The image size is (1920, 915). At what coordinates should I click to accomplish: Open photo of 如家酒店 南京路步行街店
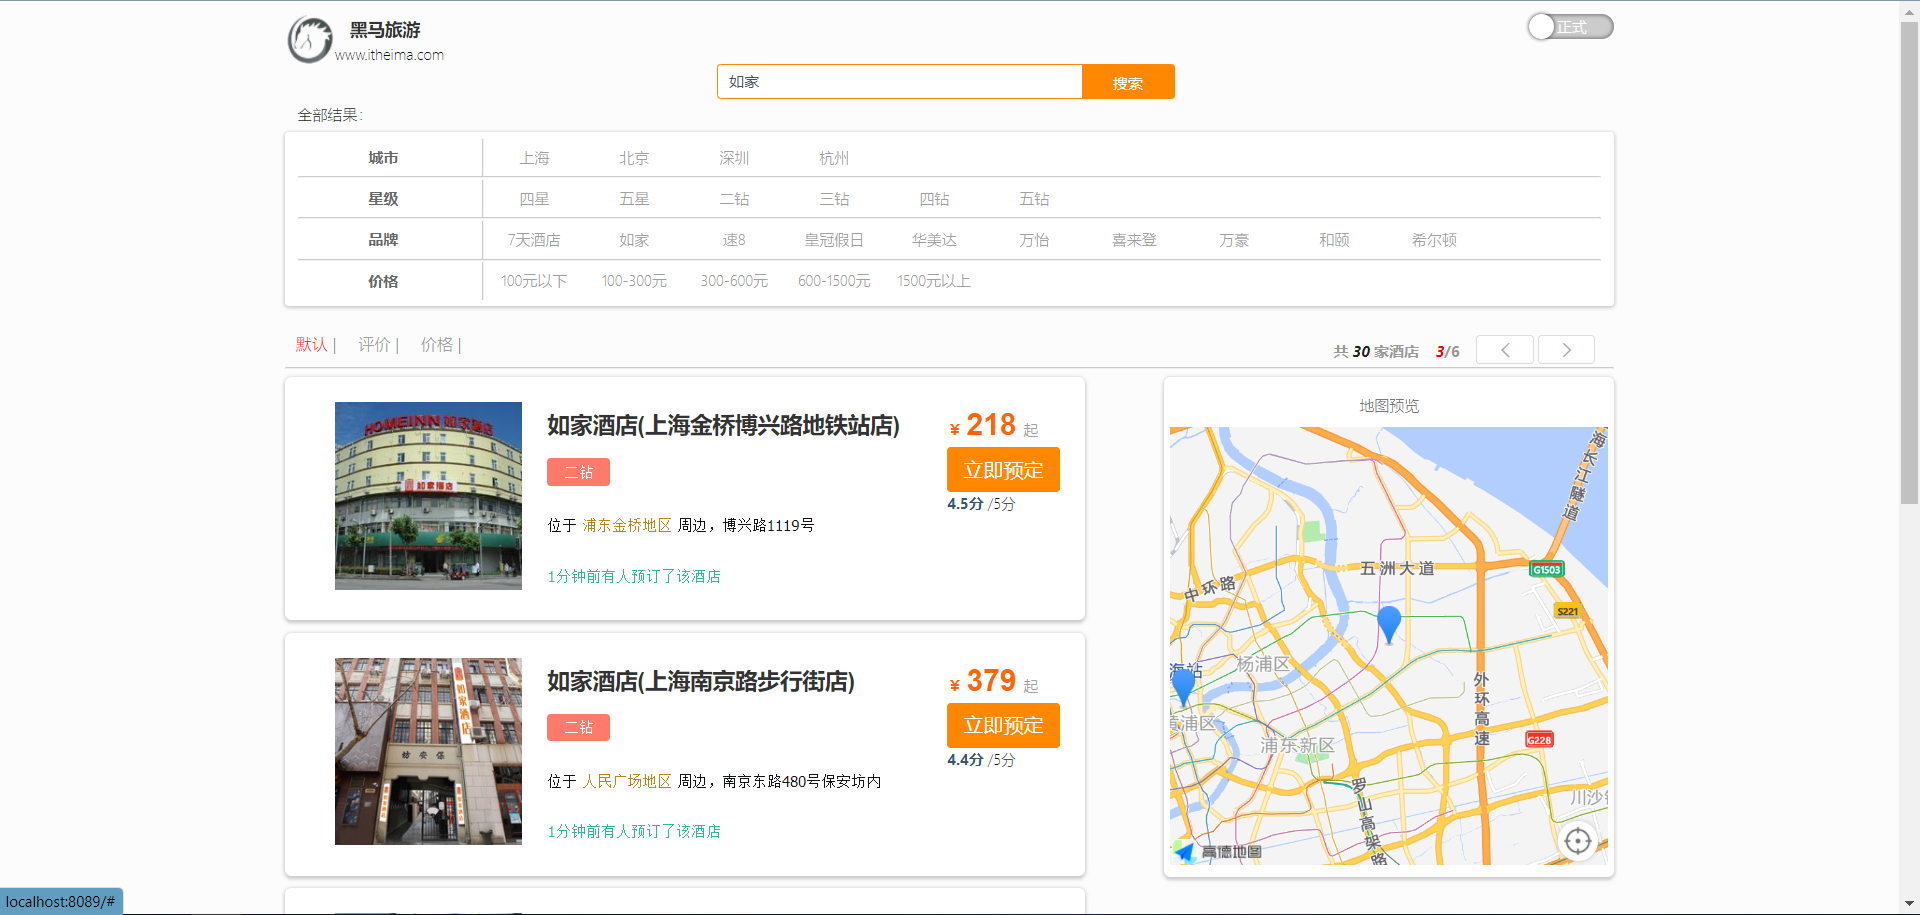(428, 752)
